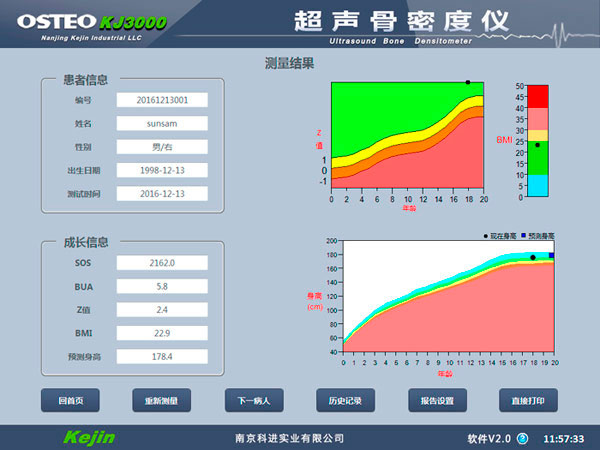This screenshot has width=600, height=450.
Task: Click the BMI axis label in red
Action: 504,140
